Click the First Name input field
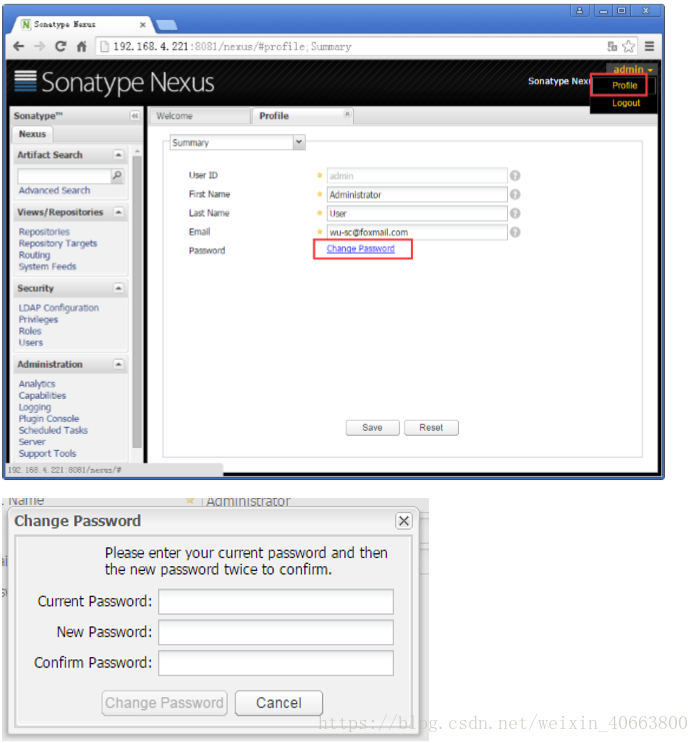This screenshot has width=699, height=743. [417, 195]
